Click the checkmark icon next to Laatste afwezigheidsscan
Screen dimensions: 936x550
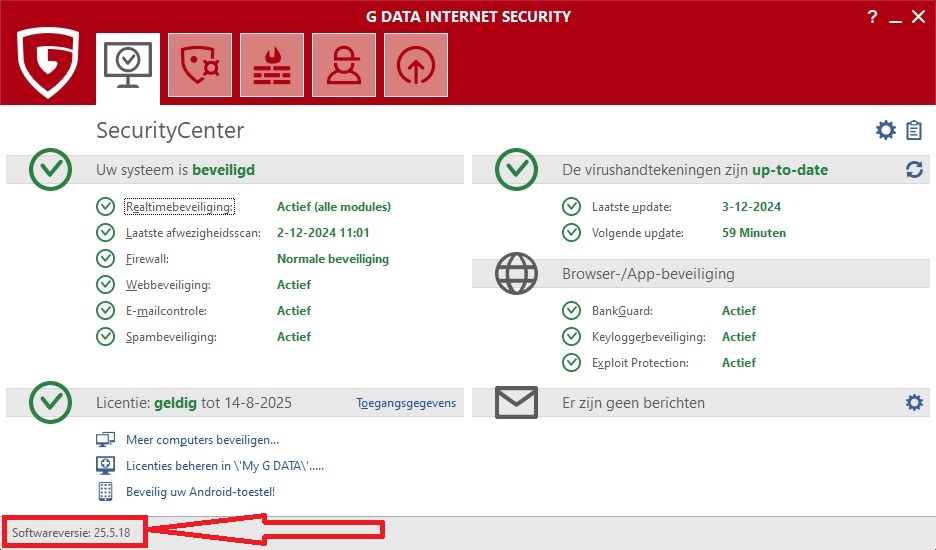coord(105,232)
